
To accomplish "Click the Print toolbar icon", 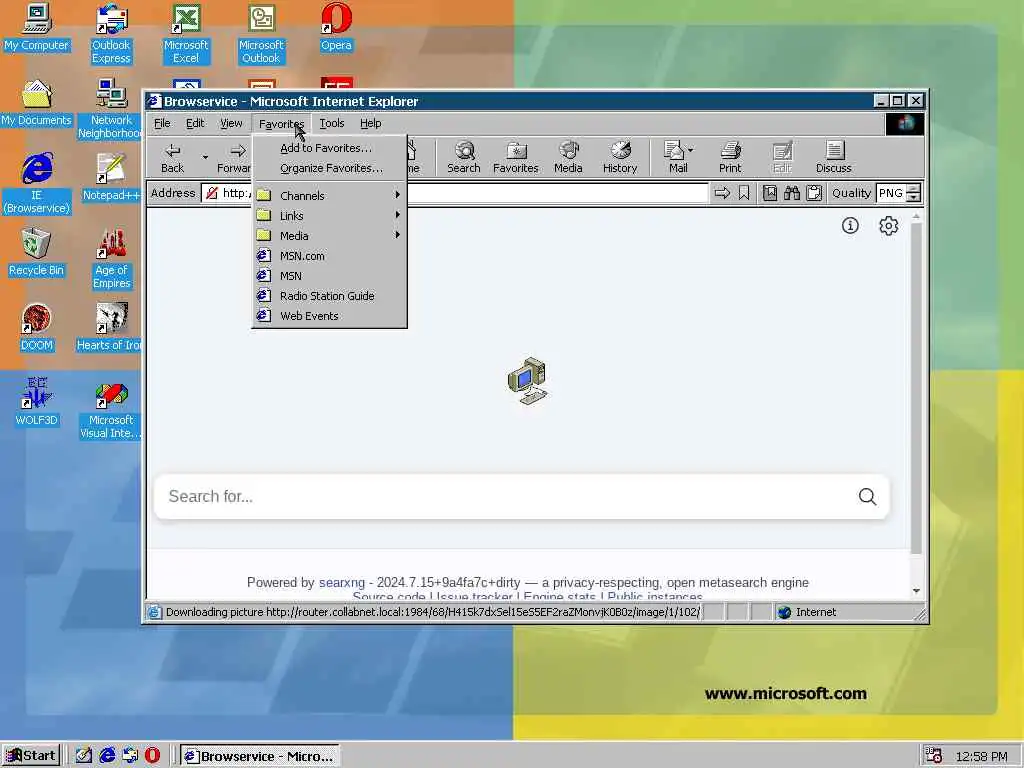I will coord(730,157).
